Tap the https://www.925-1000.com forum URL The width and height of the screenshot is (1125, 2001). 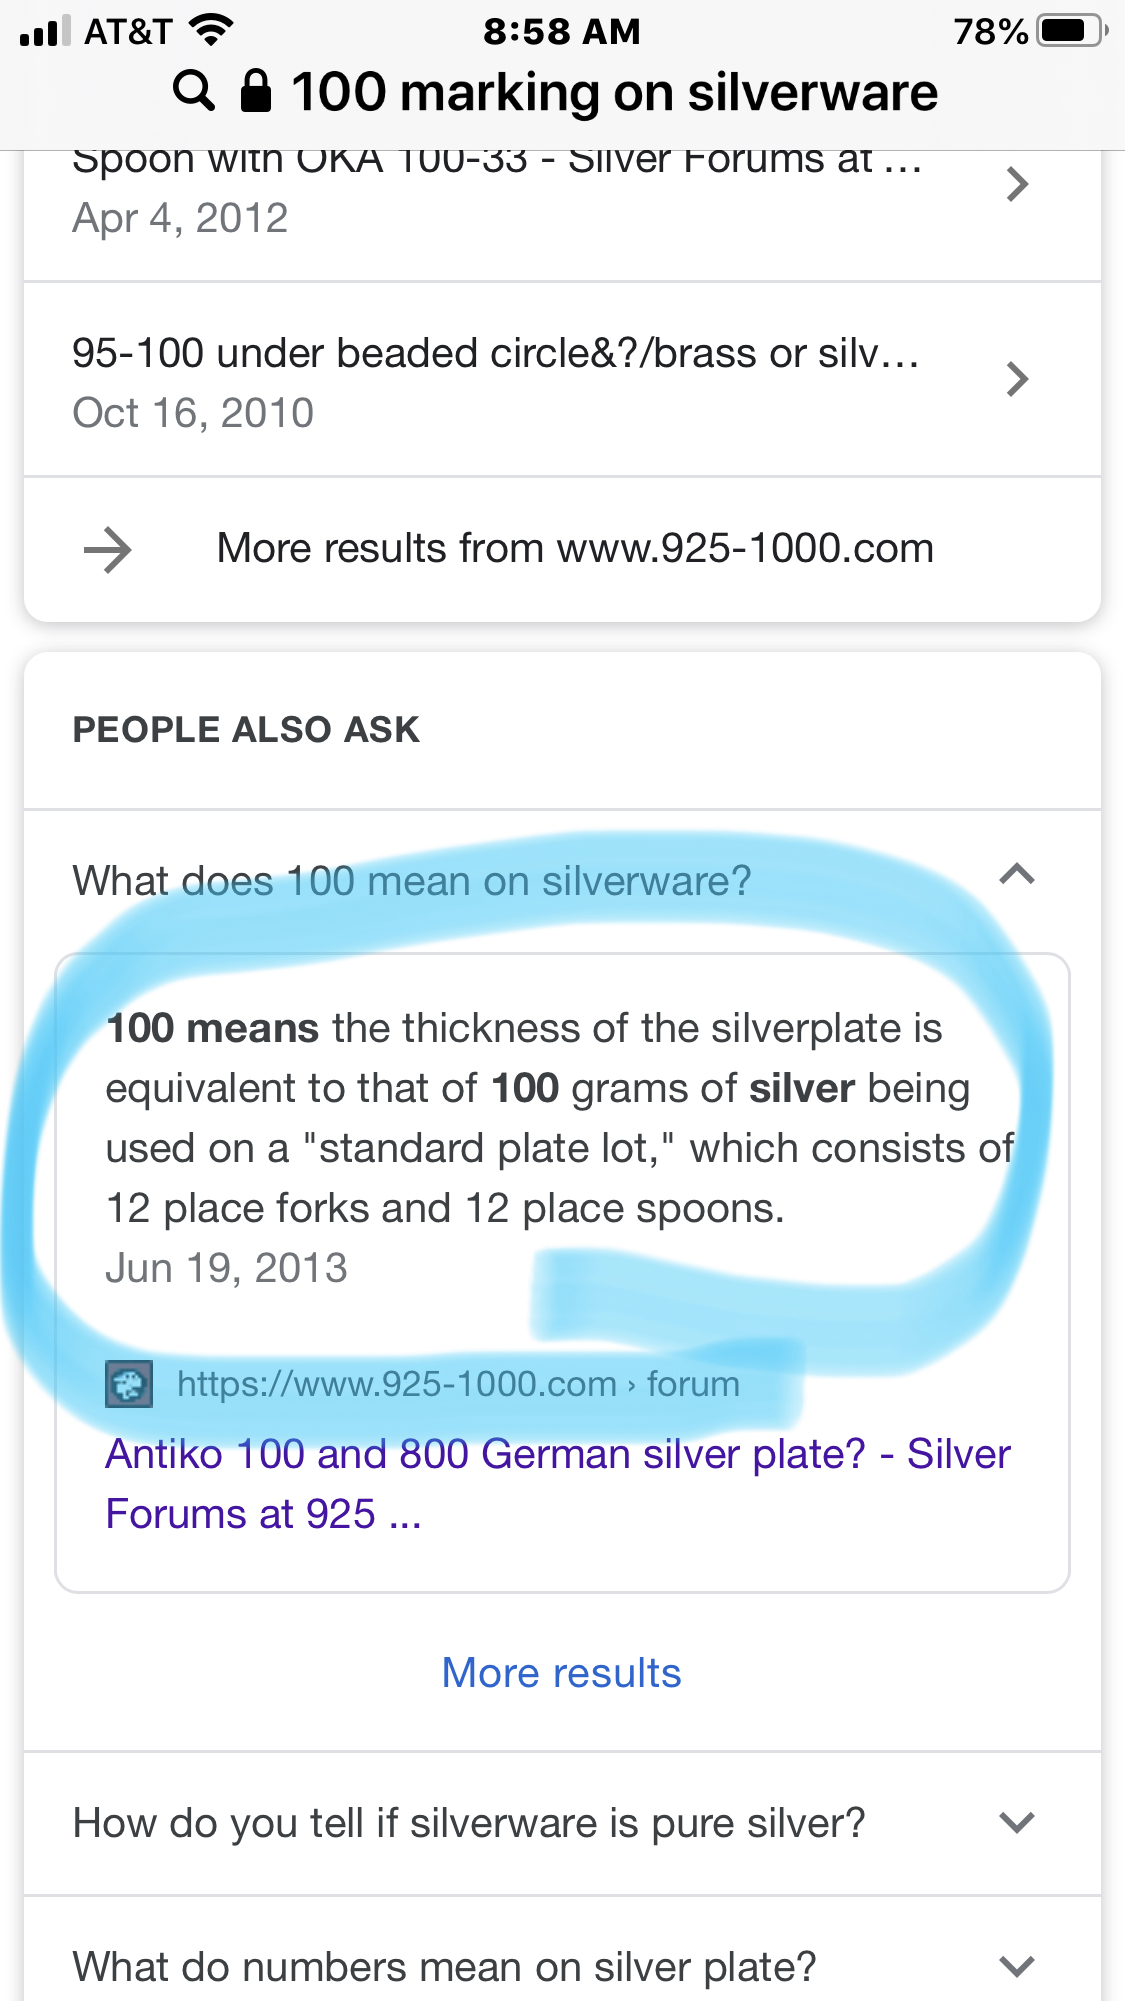(458, 1384)
